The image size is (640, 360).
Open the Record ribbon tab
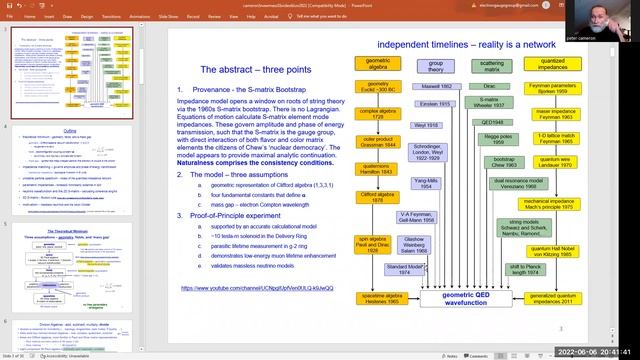[193, 17]
